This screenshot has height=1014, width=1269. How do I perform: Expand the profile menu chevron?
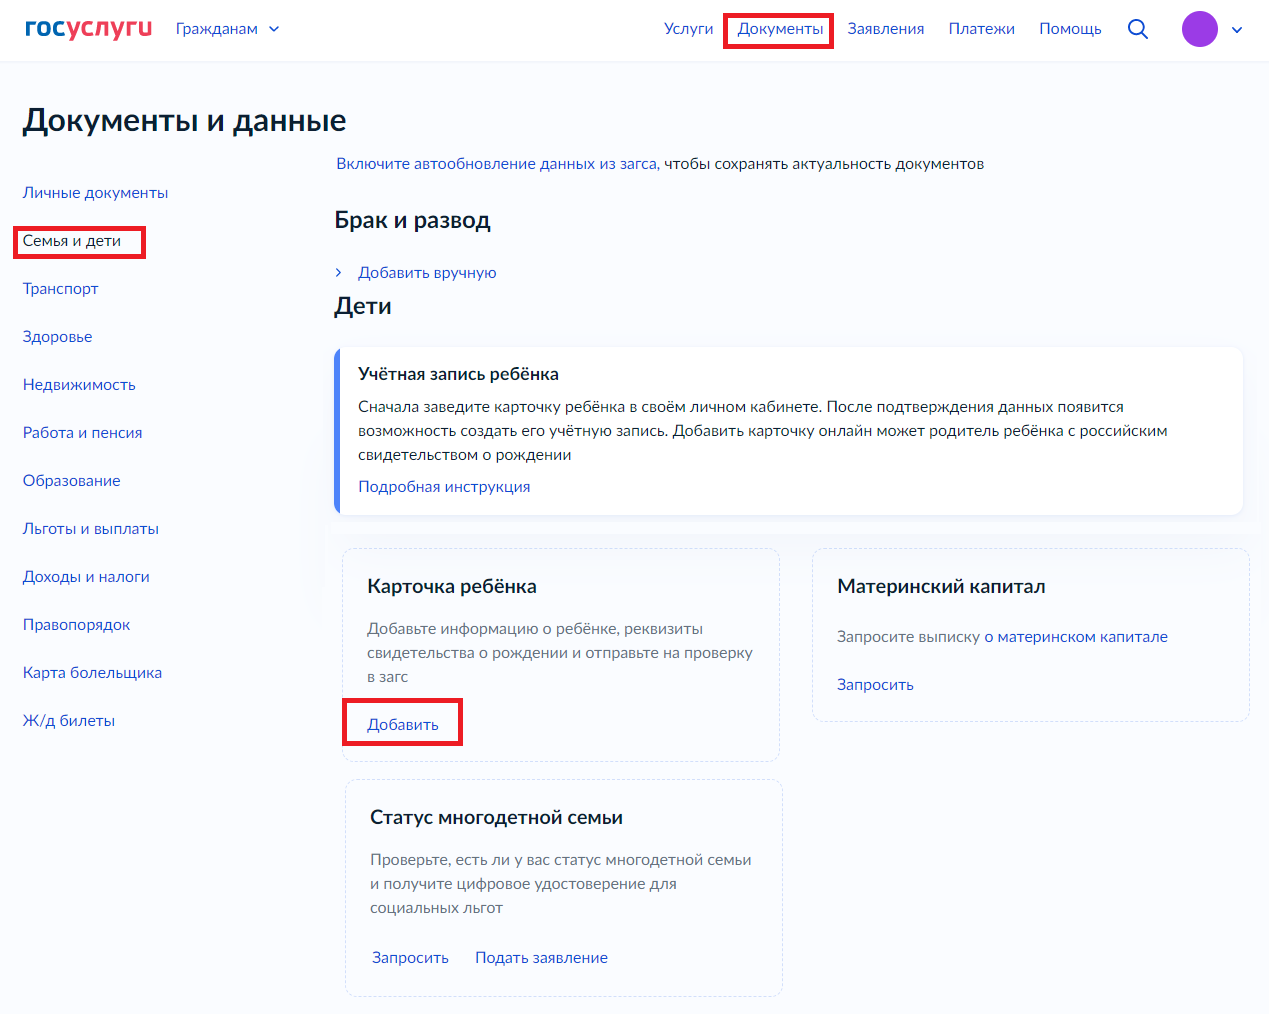pyautogui.click(x=1237, y=30)
